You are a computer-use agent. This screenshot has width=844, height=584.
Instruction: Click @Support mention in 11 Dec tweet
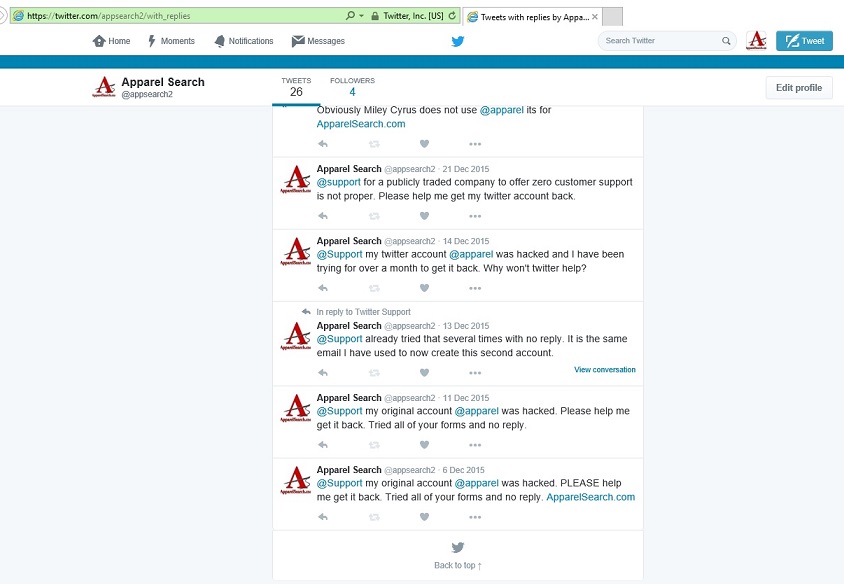point(339,411)
